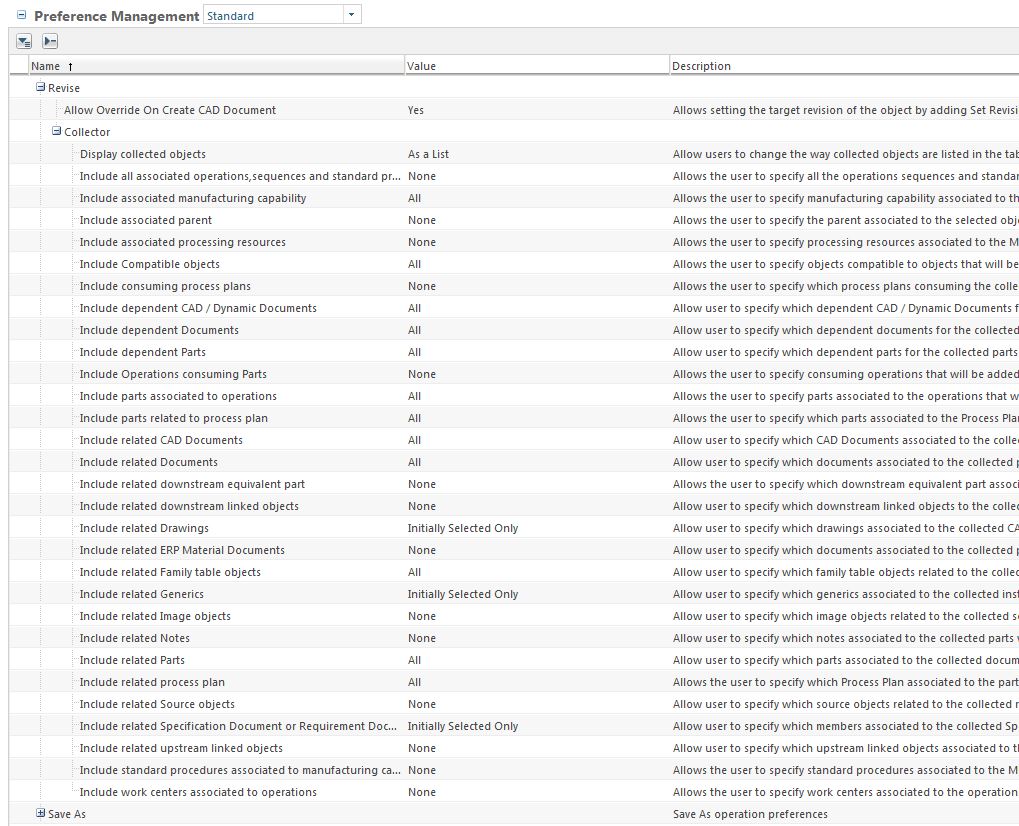
Task: Select Include all associated operations,sequences row
Action: click(x=240, y=177)
